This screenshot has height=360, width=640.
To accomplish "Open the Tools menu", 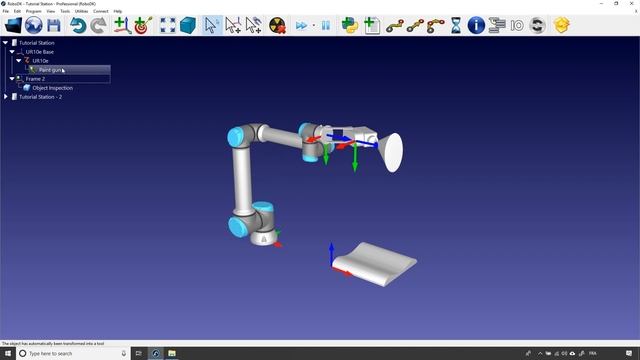I will 65,11.
